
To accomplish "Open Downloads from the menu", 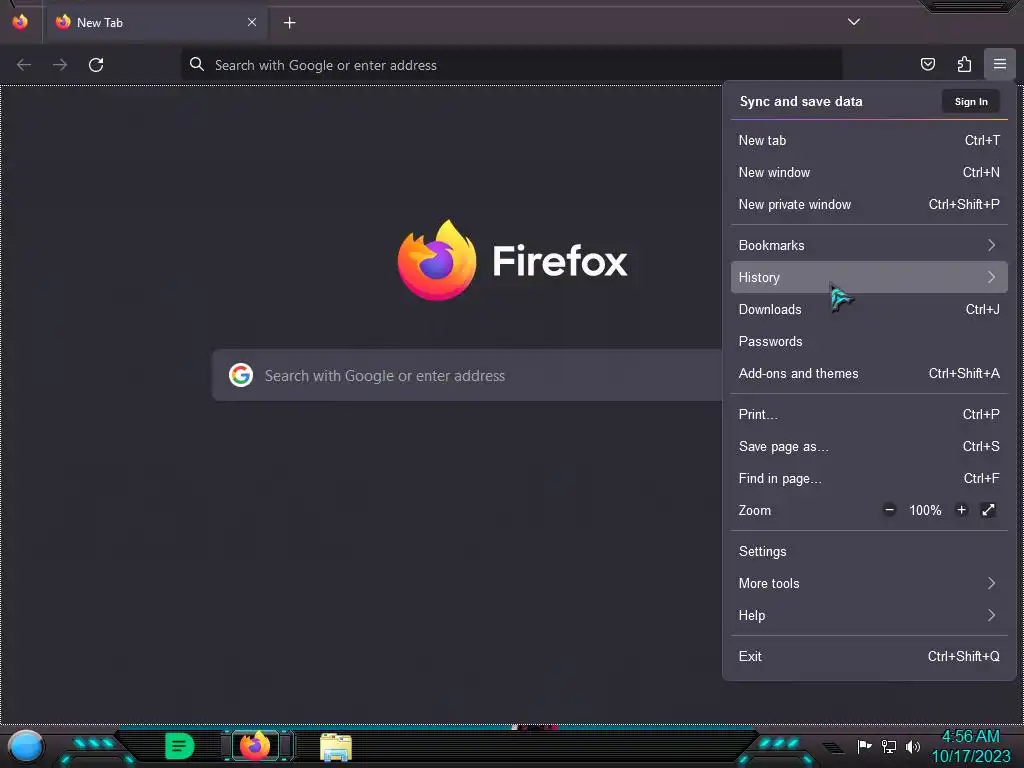I will click(869, 310).
